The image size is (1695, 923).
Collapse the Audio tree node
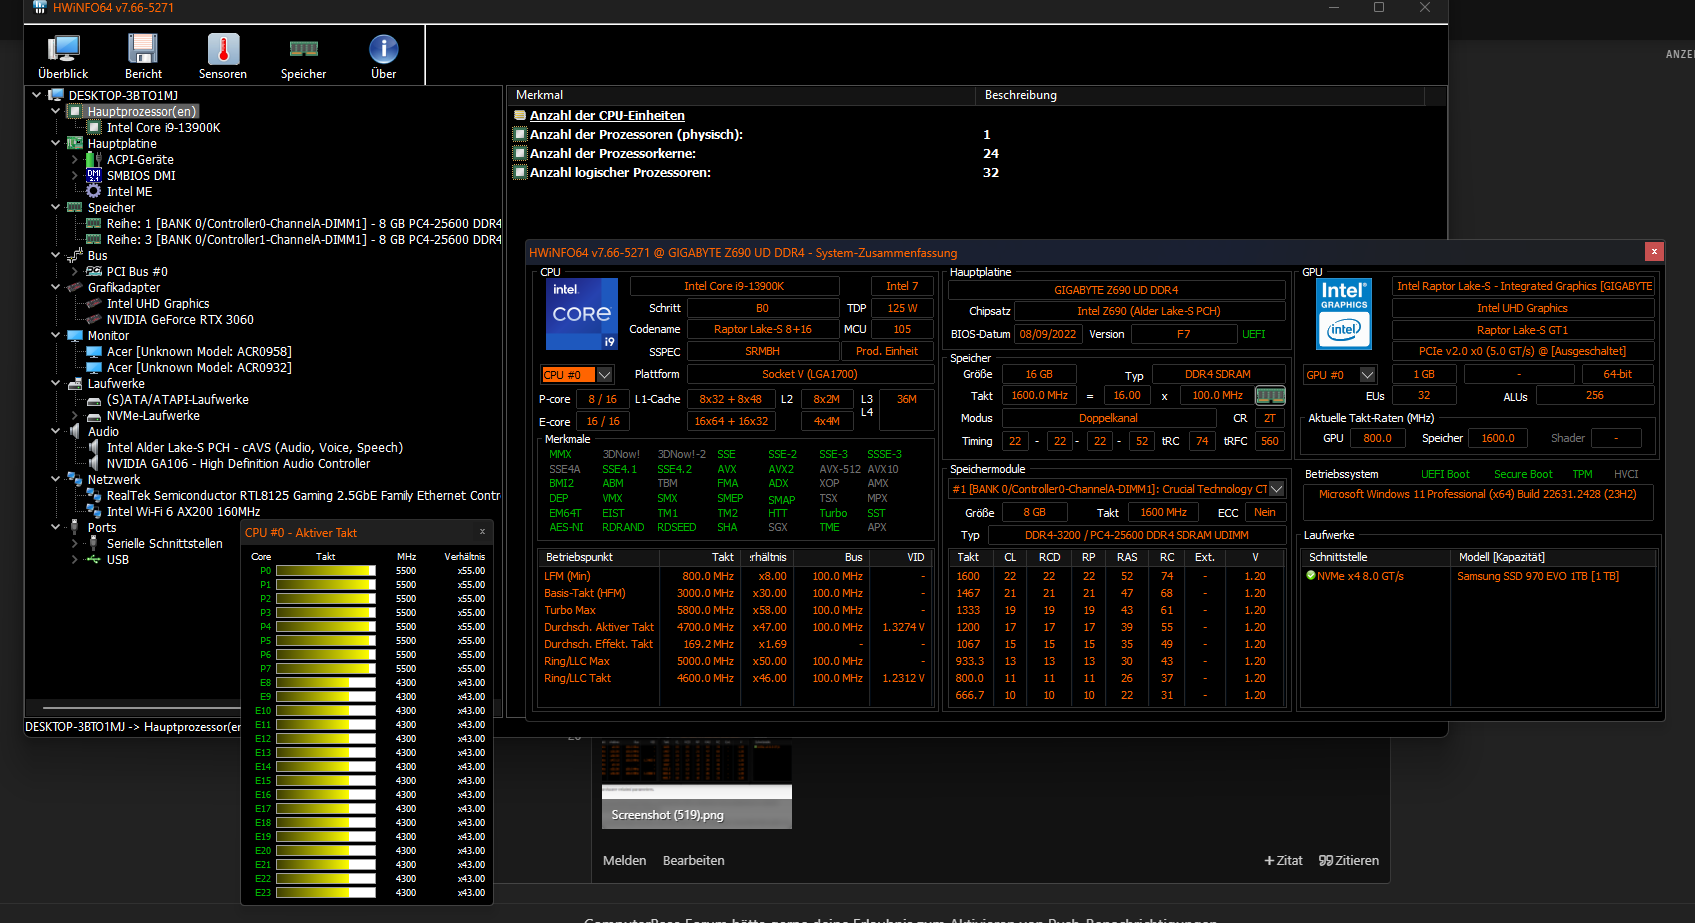(x=56, y=431)
